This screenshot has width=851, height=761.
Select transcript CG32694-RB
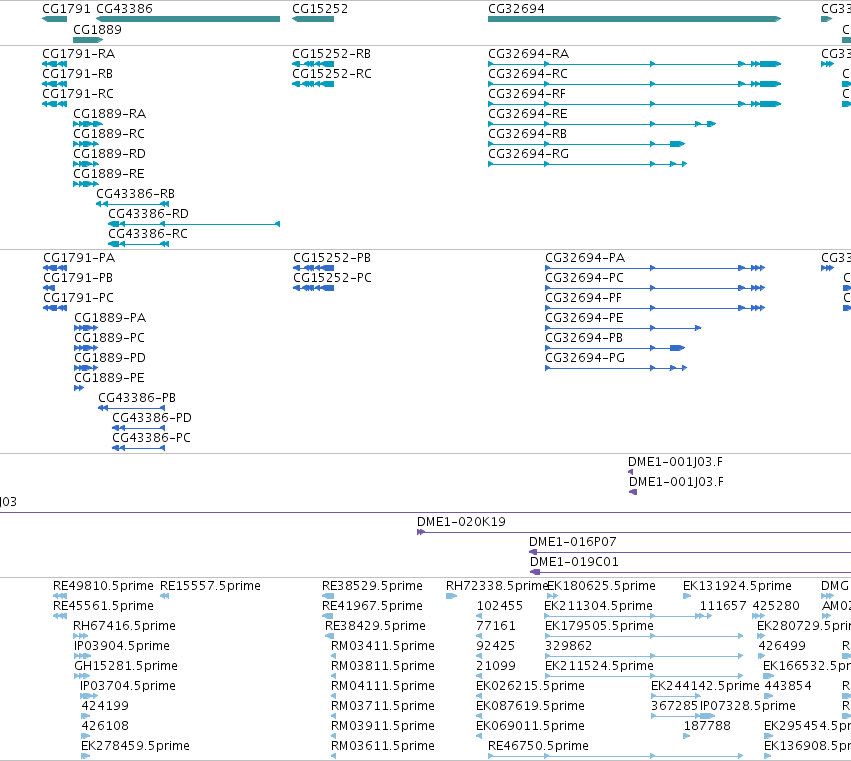(x=528, y=134)
